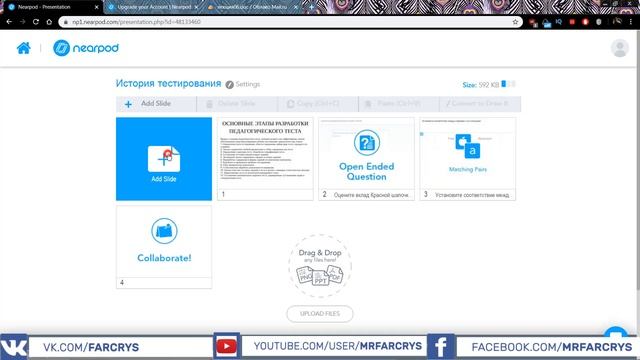Open the user profile avatar
This screenshot has width=640, height=360.
tap(620, 48)
